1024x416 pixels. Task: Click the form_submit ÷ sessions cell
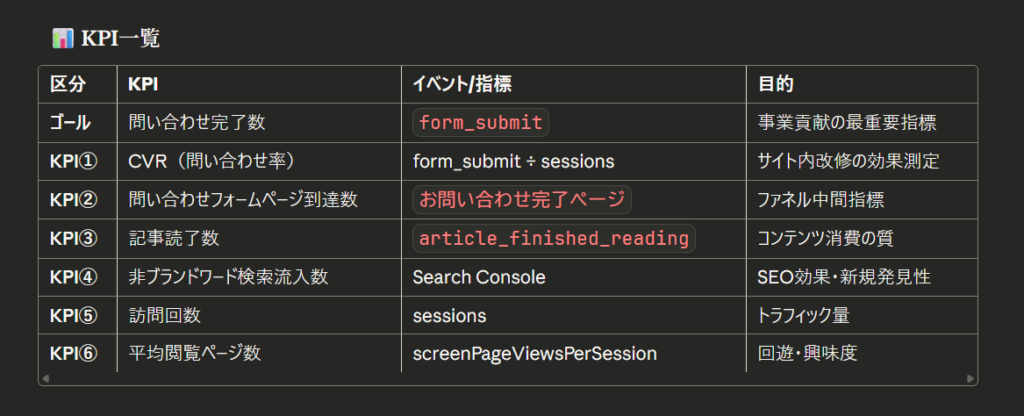point(513,161)
